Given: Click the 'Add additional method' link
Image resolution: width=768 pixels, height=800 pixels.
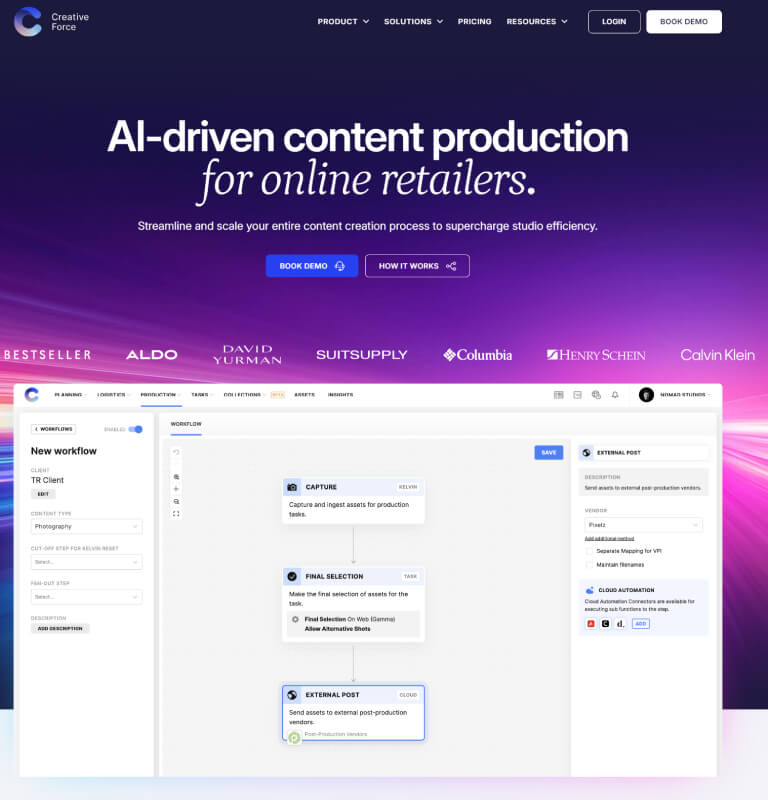Looking at the screenshot, I should (609, 539).
